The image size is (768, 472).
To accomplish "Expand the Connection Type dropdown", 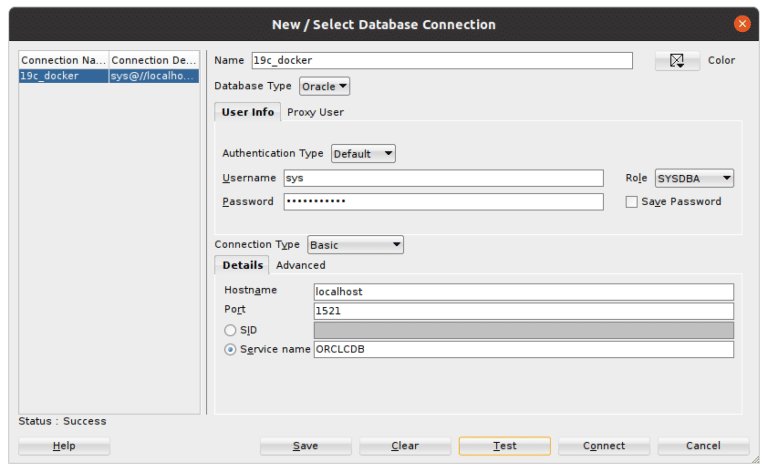I will coord(355,245).
